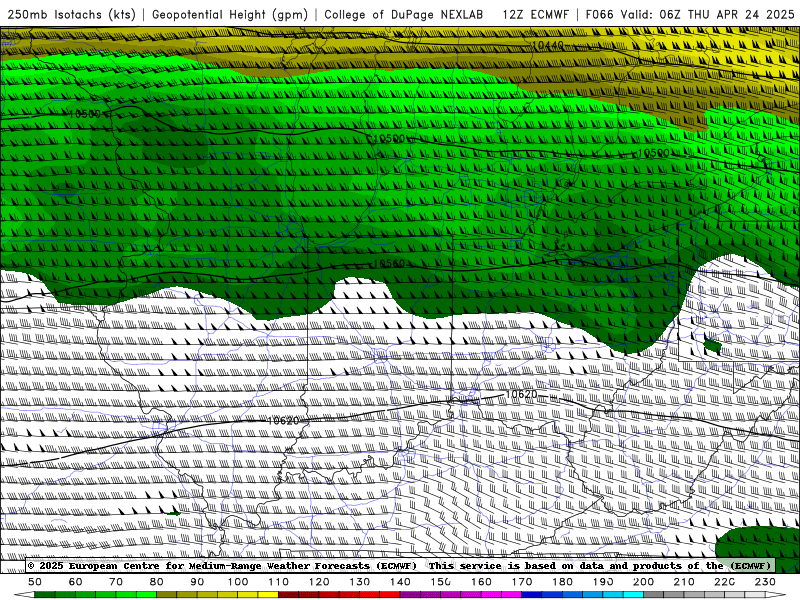The width and height of the screenshot is (800, 600).
Task: Select the 180 knot color scale label
Action: coord(562,582)
